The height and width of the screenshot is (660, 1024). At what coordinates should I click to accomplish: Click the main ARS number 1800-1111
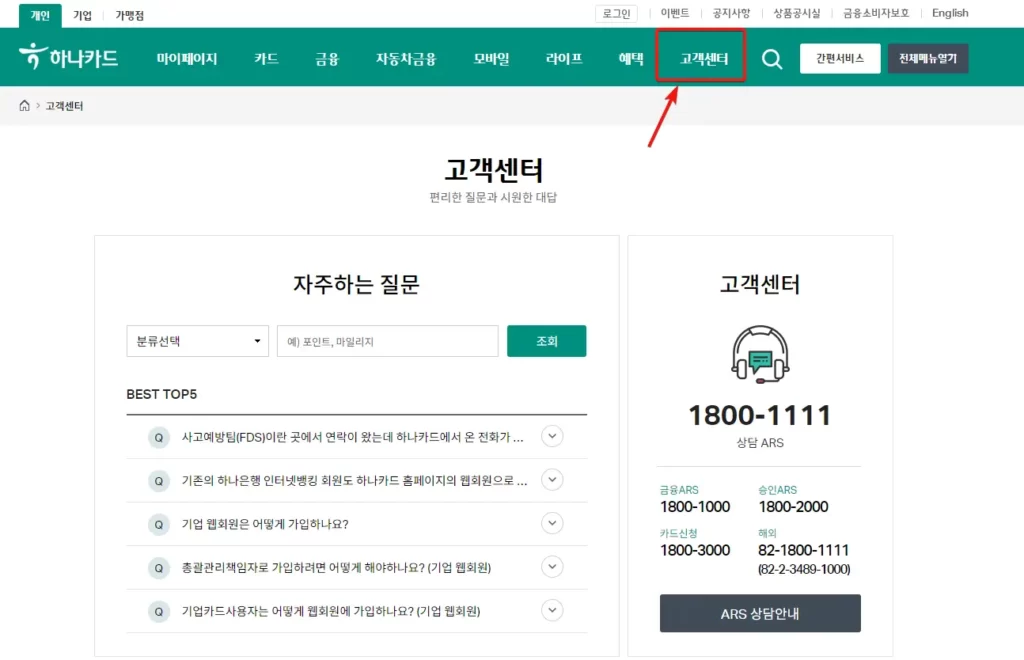point(760,415)
